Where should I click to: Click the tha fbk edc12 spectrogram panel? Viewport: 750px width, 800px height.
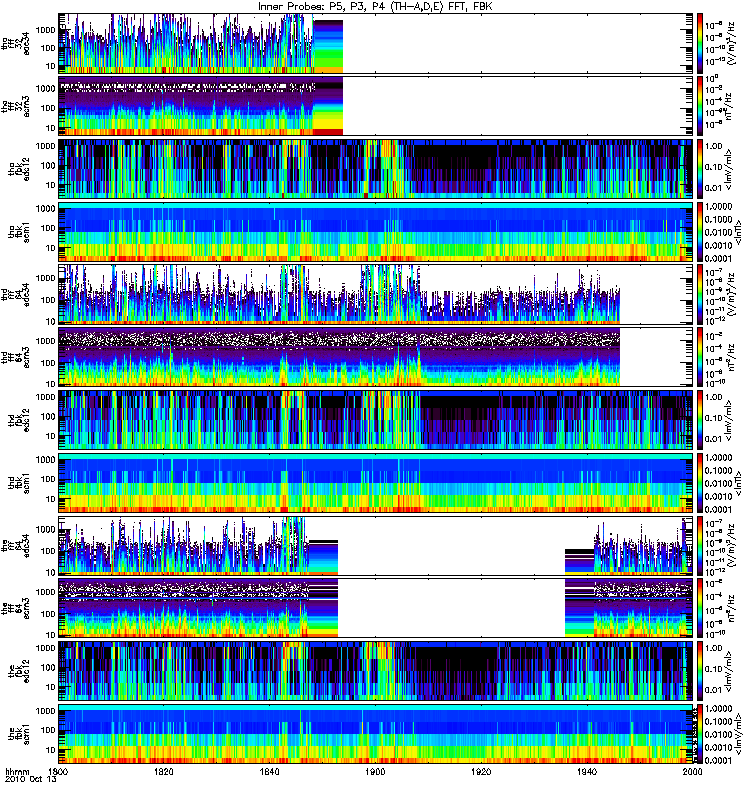point(376,169)
